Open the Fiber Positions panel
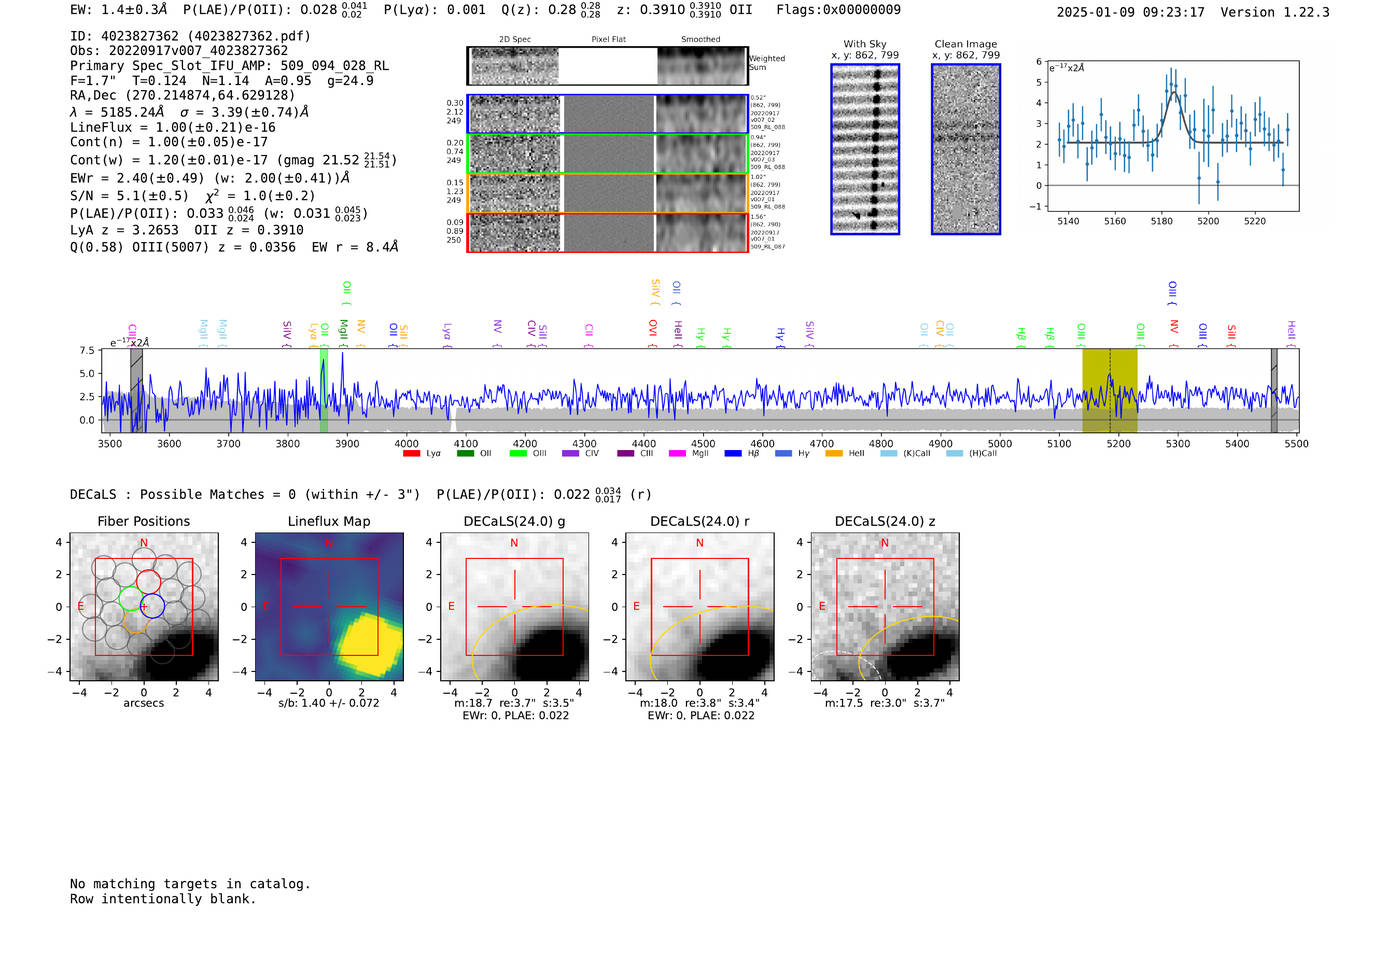 pyautogui.click(x=144, y=607)
